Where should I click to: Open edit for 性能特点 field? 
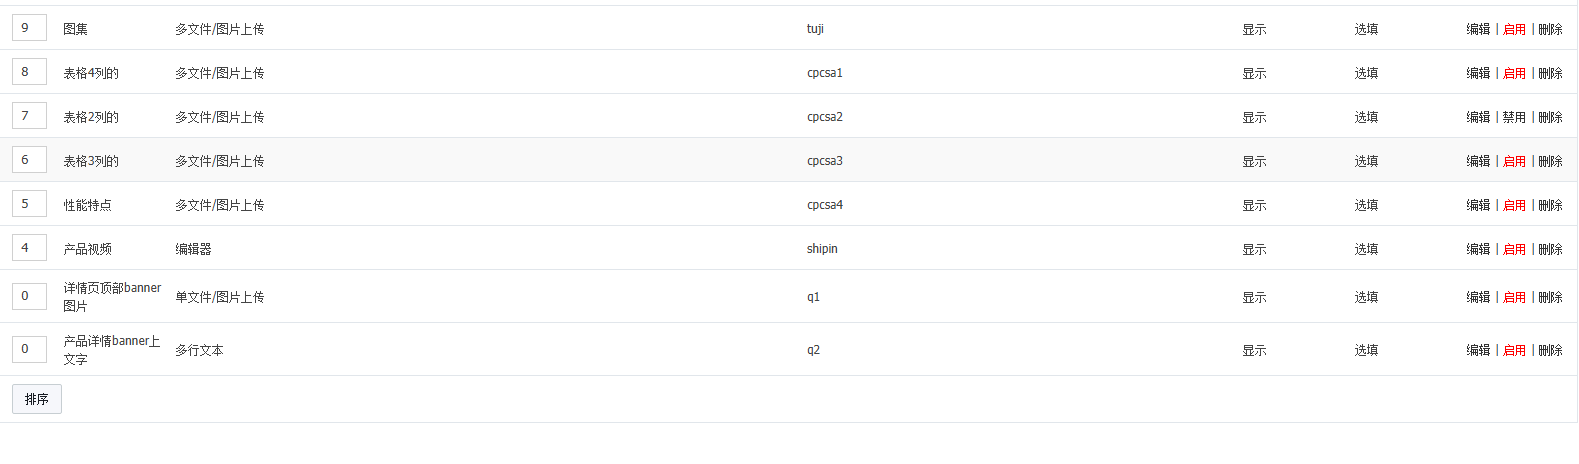coord(1478,205)
